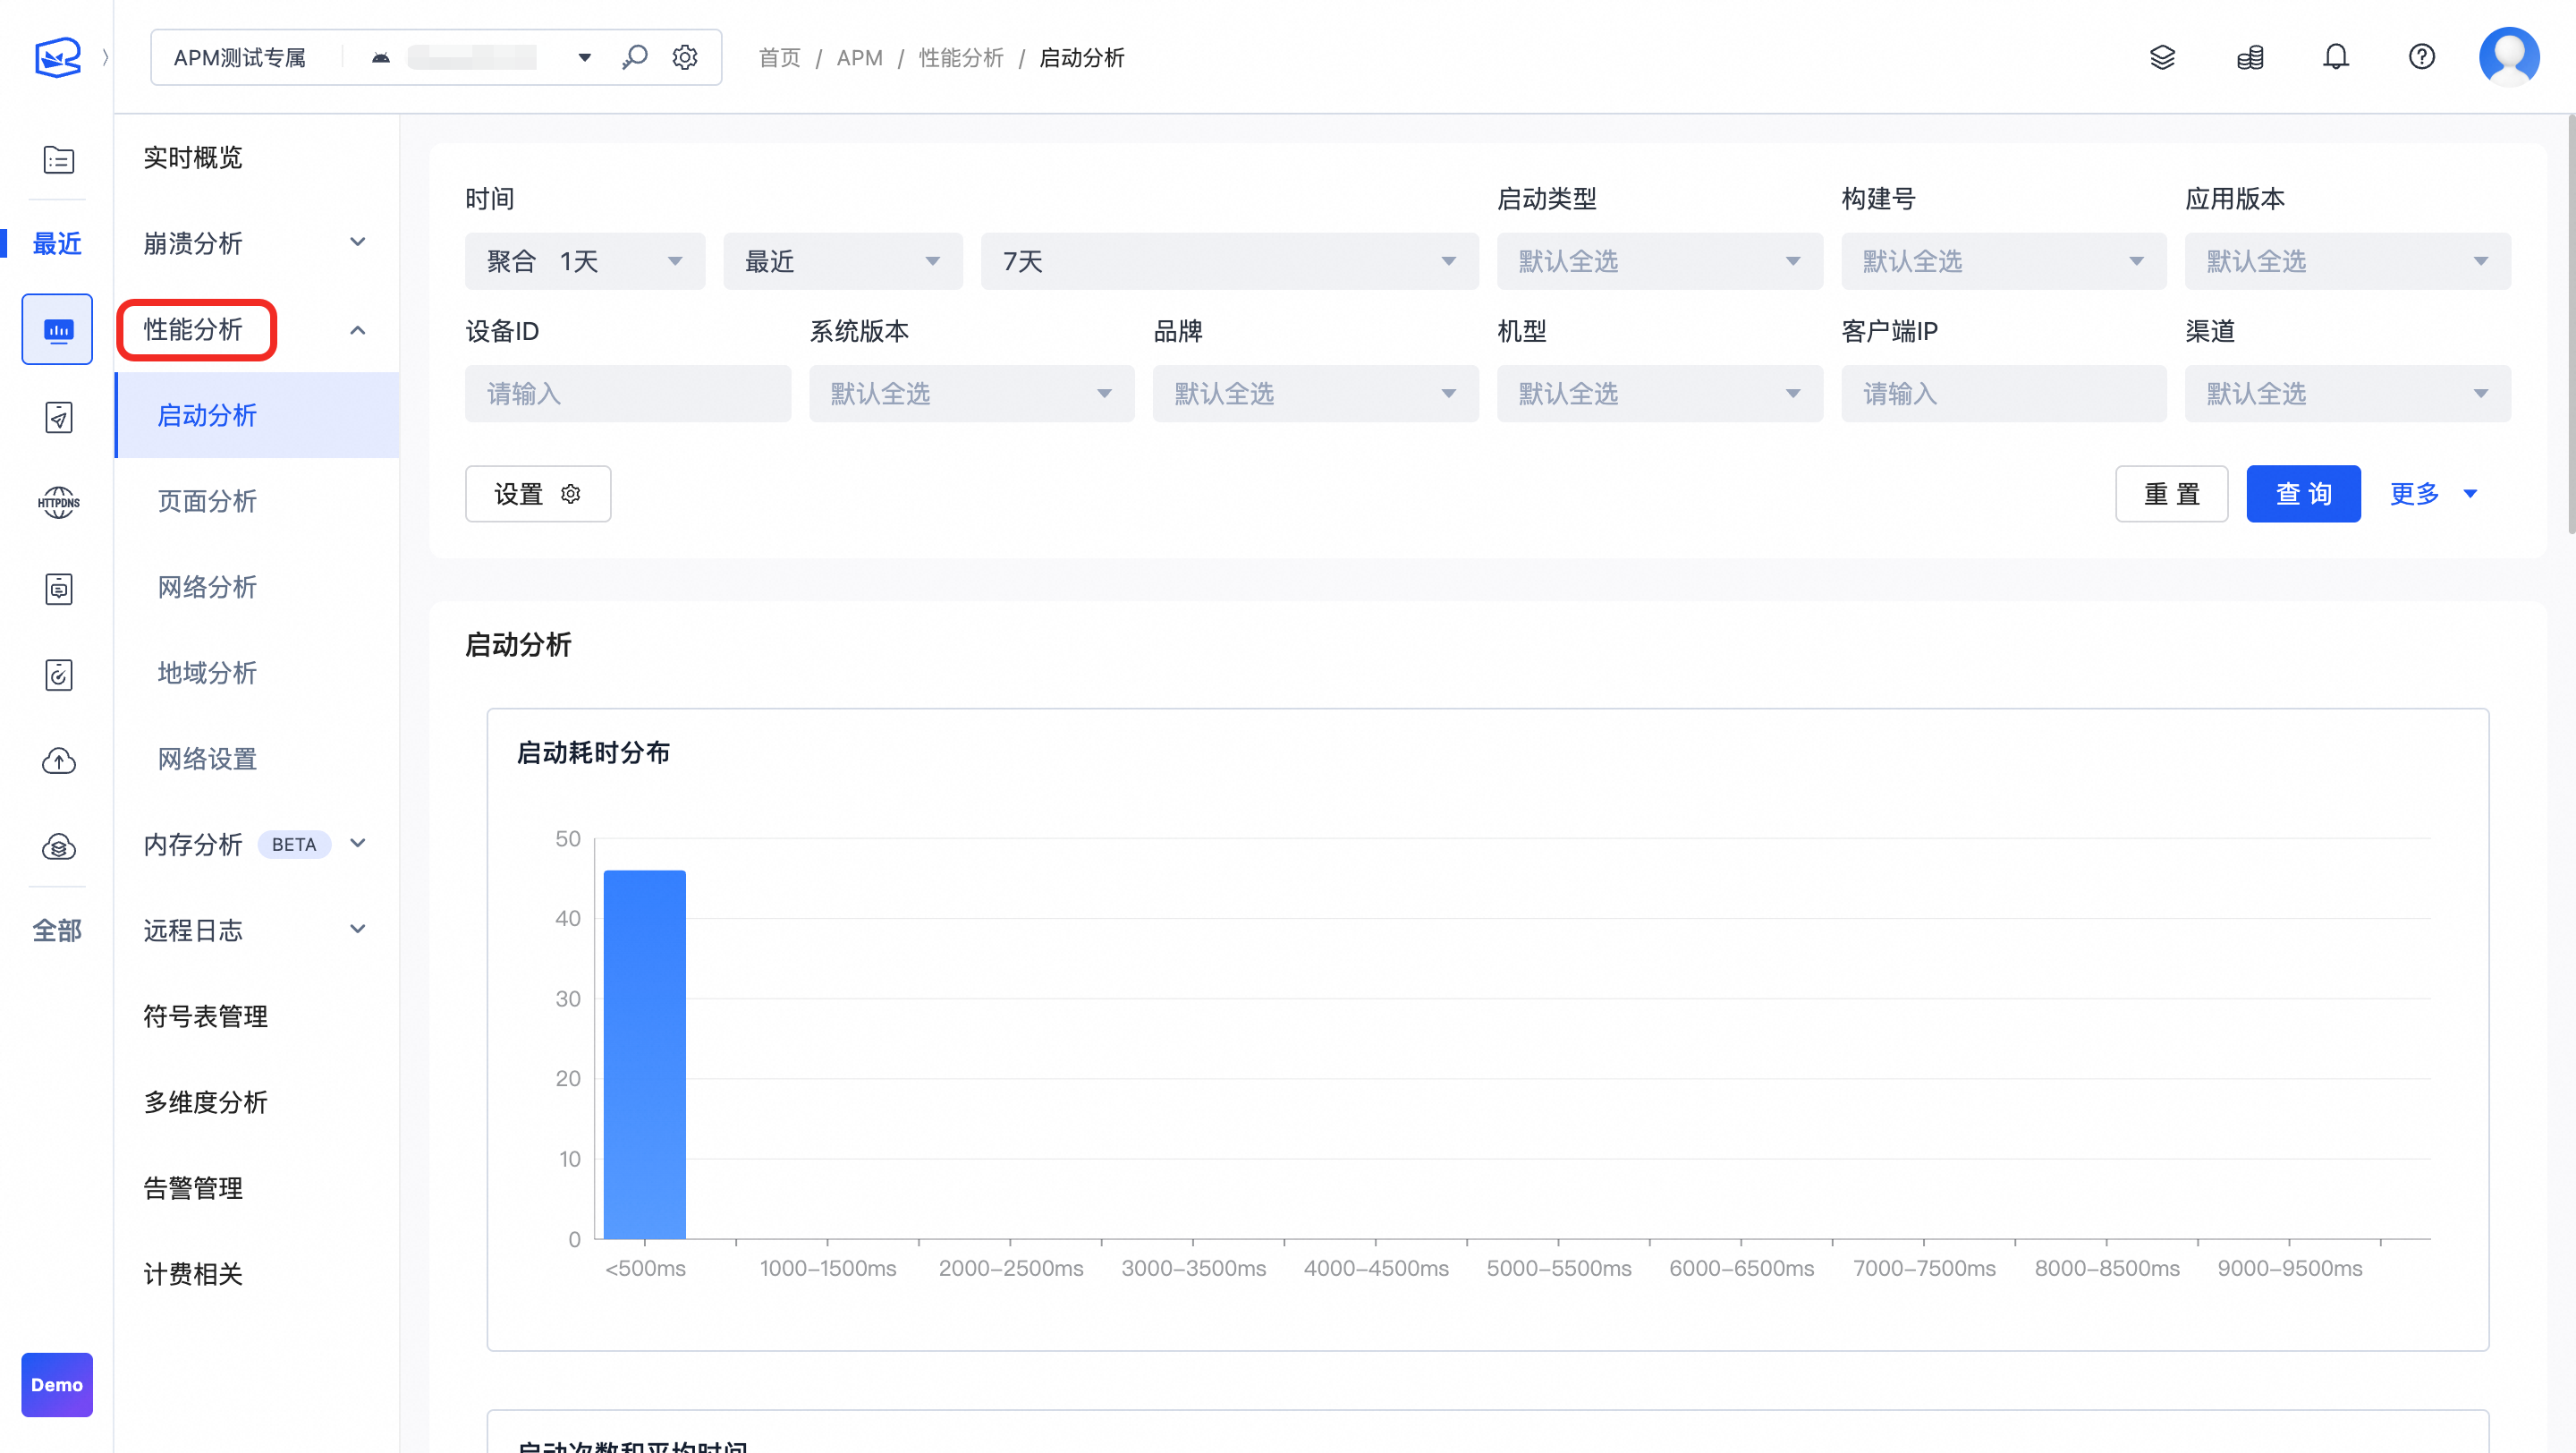
Task: Click the notification bell icon
Action: pos(2335,57)
